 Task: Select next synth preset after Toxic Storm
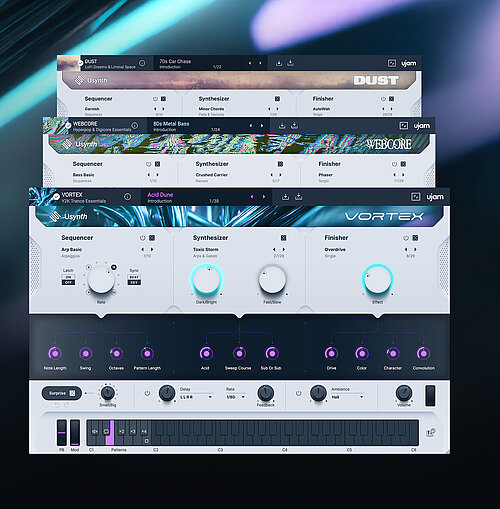pyautogui.click(x=284, y=249)
